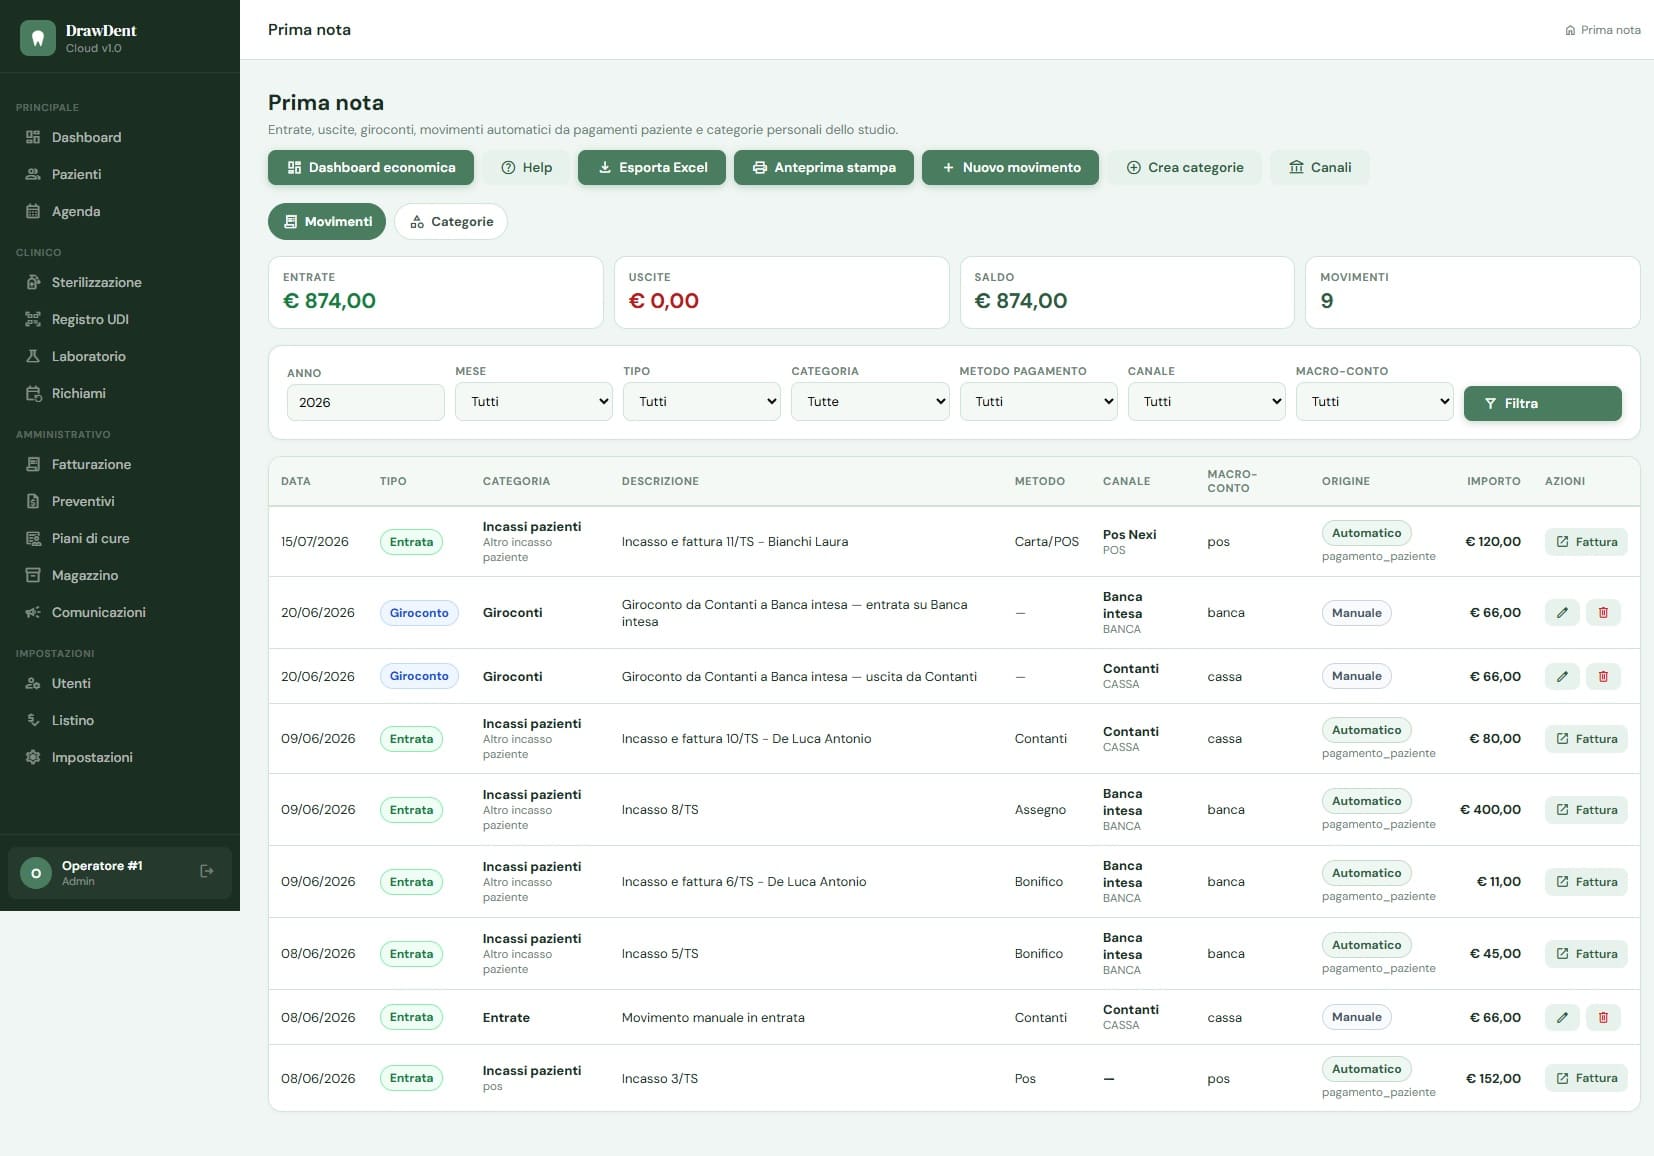Image resolution: width=1654 pixels, height=1156 pixels.
Task: Open Fattura for Incasso e fattura 6/TS
Action: click(1586, 882)
